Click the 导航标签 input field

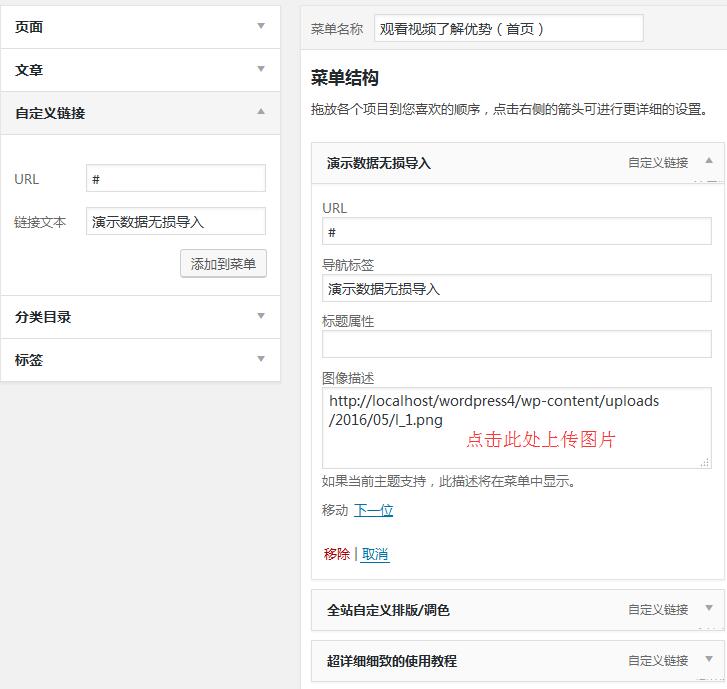pyautogui.click(x=516, y=288)
